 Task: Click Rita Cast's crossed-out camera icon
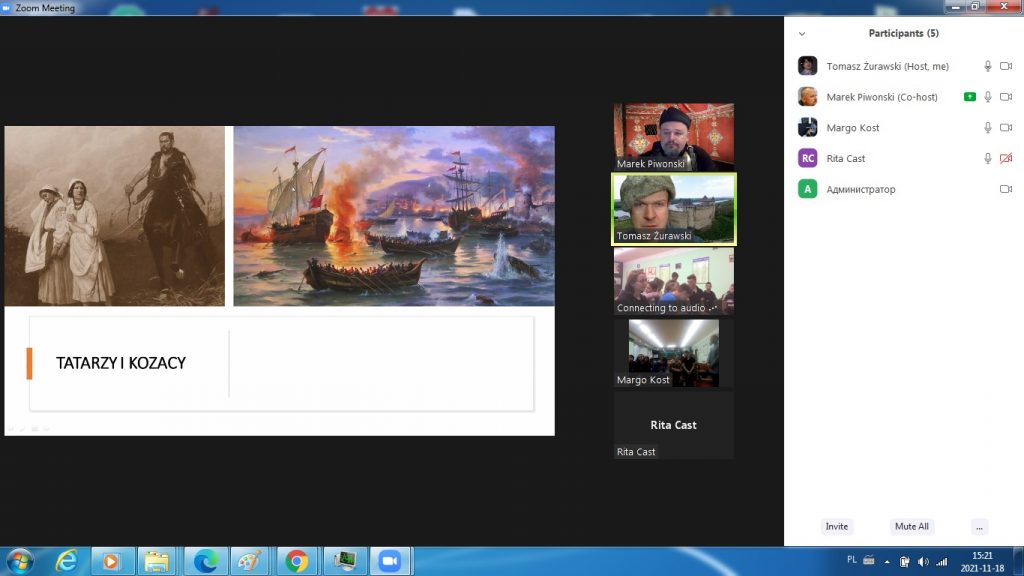pos(1006,159)
